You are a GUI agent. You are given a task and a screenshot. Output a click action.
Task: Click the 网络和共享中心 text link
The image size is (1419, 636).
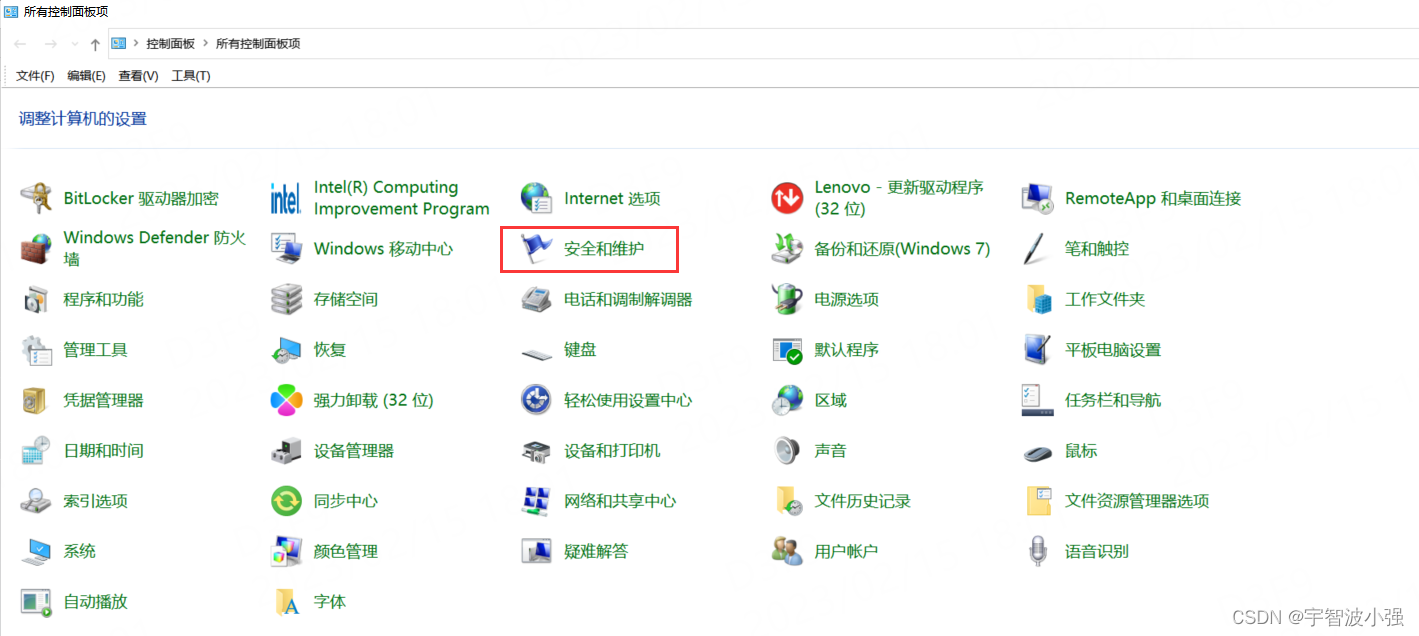(x=620, y=501)
